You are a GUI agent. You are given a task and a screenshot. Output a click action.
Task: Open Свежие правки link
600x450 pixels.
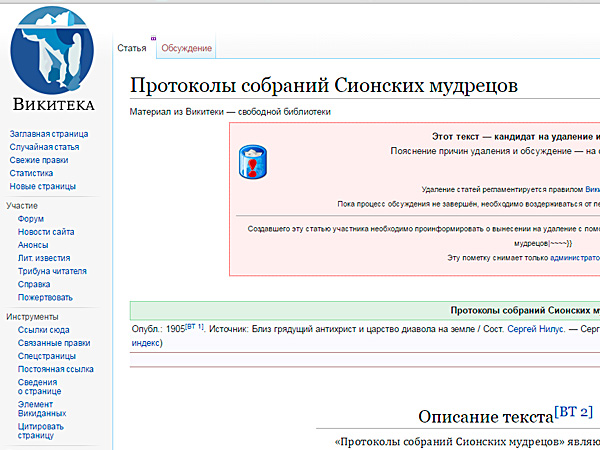tap(39, 160)
